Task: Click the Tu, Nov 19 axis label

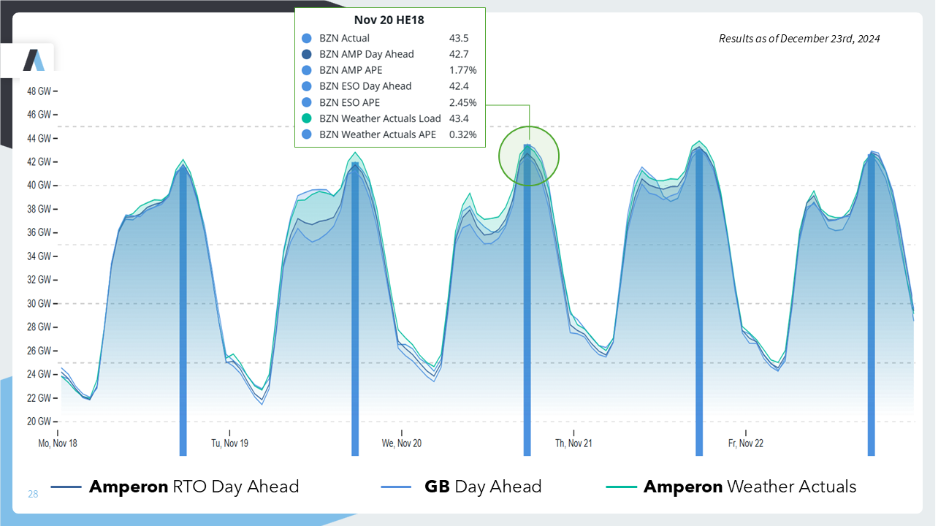Action: tap(230, 443)
